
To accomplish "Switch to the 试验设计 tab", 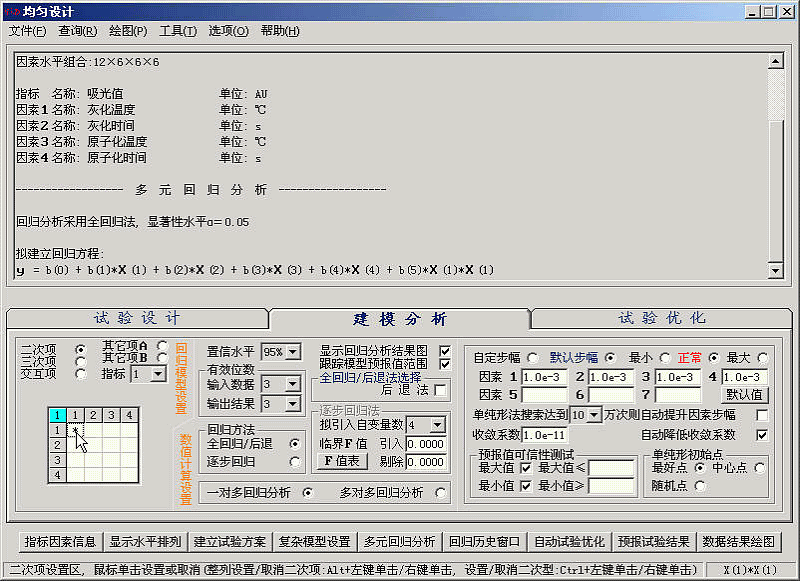I will (x=137, y=319).
